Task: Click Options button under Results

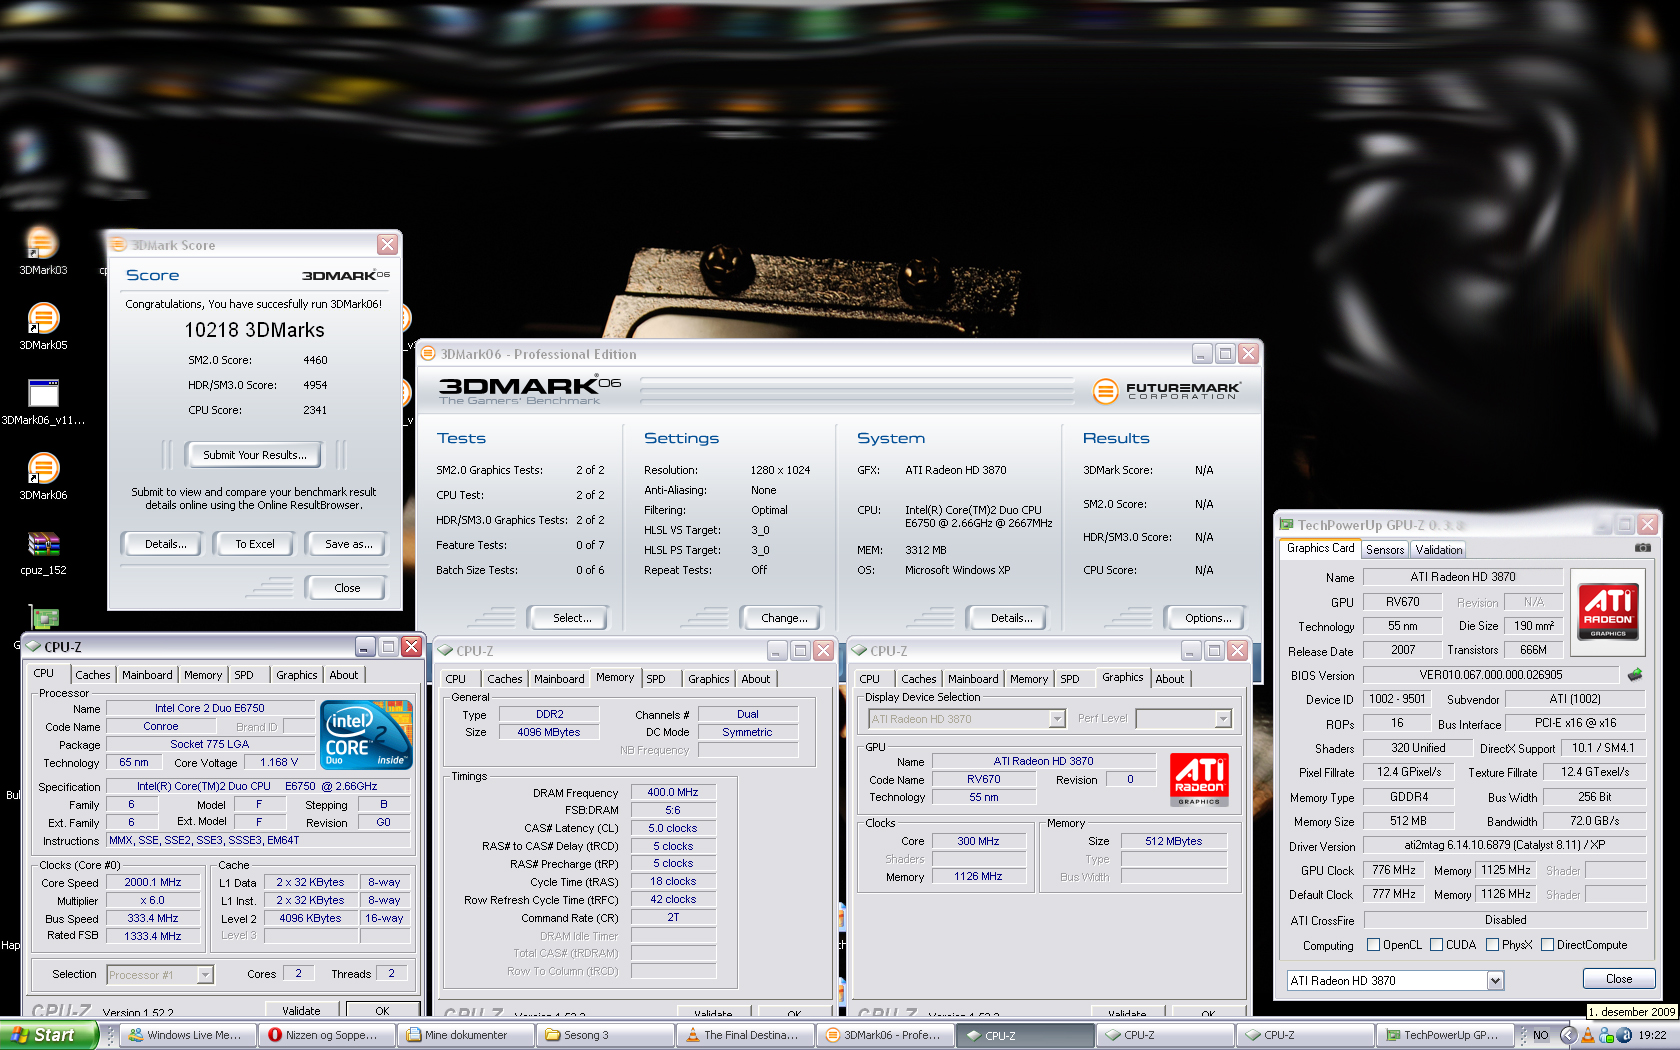Action: 1208,618
